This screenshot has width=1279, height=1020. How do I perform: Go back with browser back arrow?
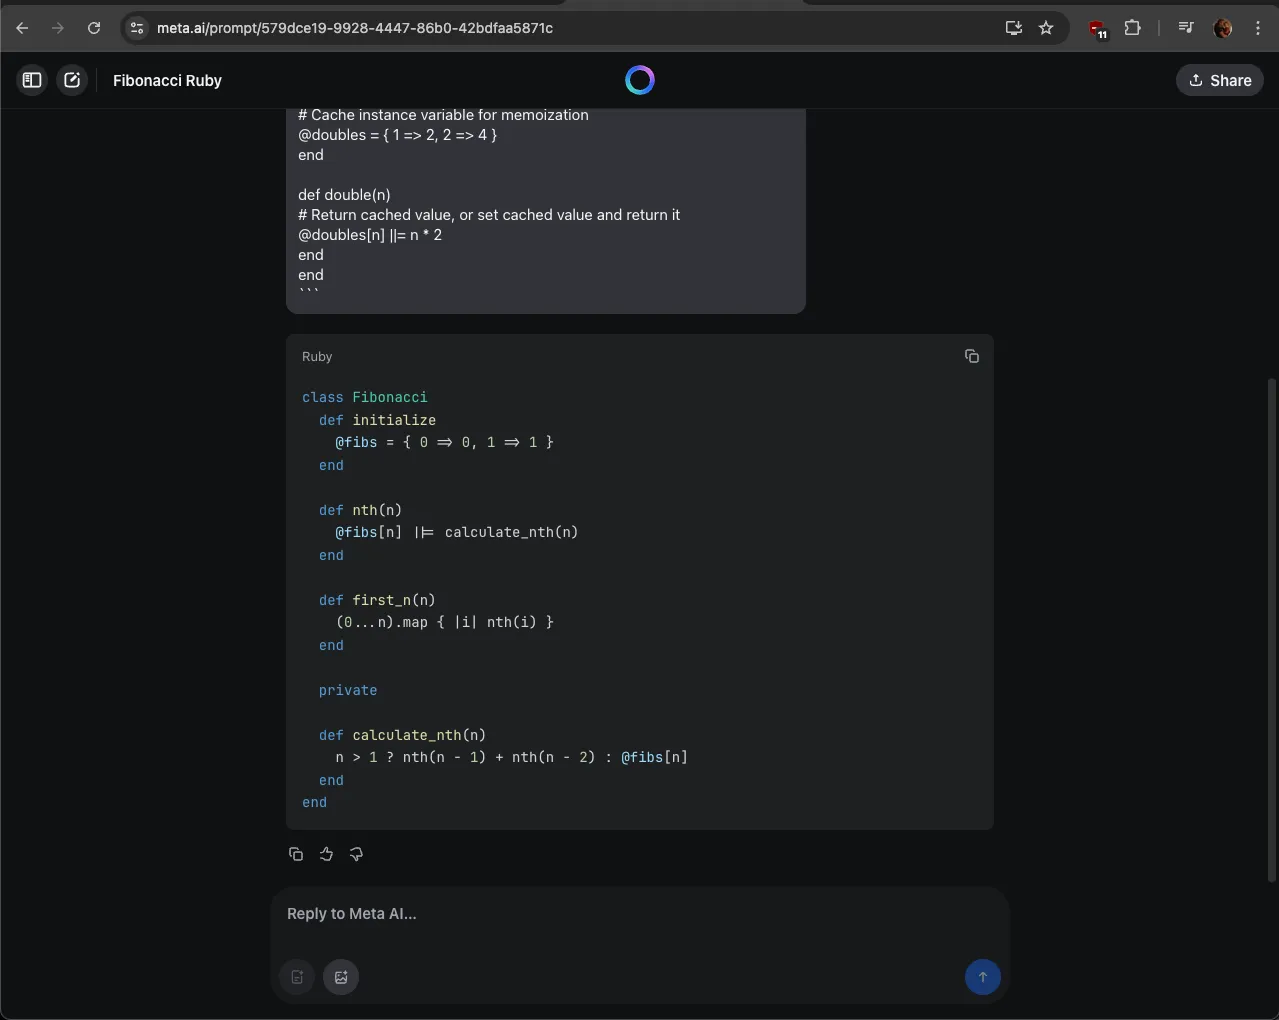tap(22, 28)
